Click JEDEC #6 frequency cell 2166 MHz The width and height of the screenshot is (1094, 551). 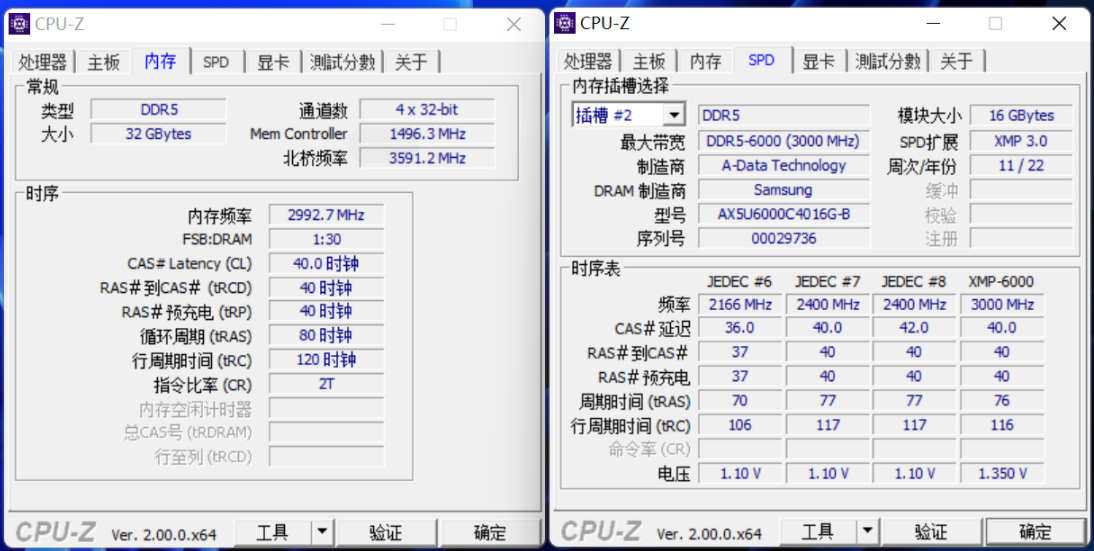click(x=740, y=305)
